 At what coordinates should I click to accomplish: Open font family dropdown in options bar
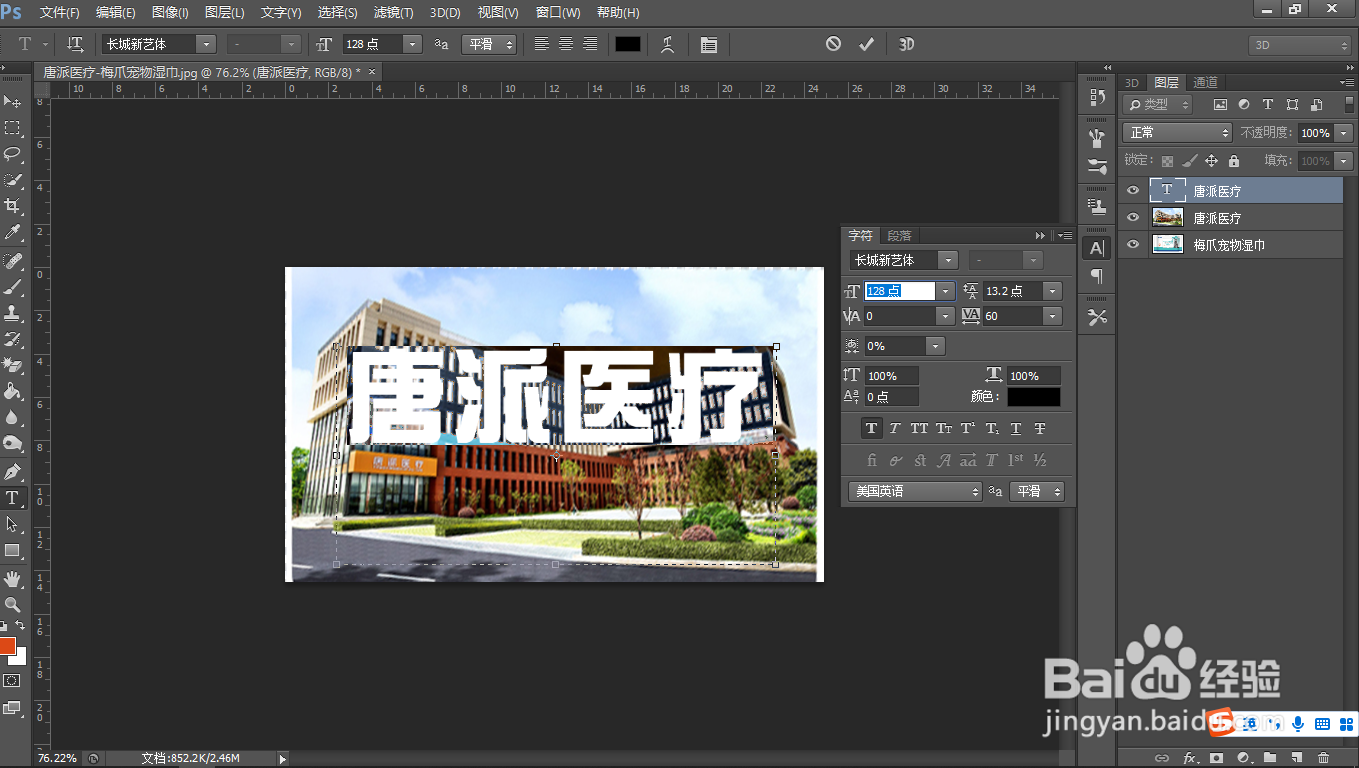(x=206, y=44)
